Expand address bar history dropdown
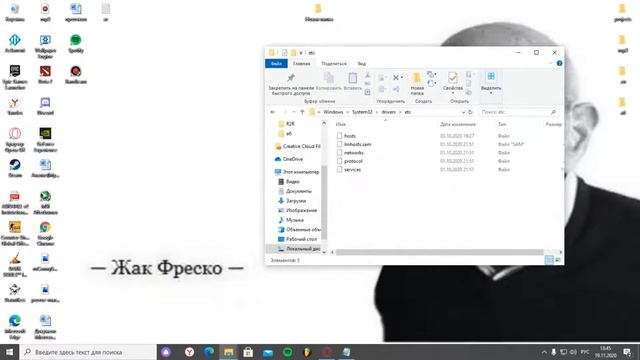640x360 pixels. 463,112
